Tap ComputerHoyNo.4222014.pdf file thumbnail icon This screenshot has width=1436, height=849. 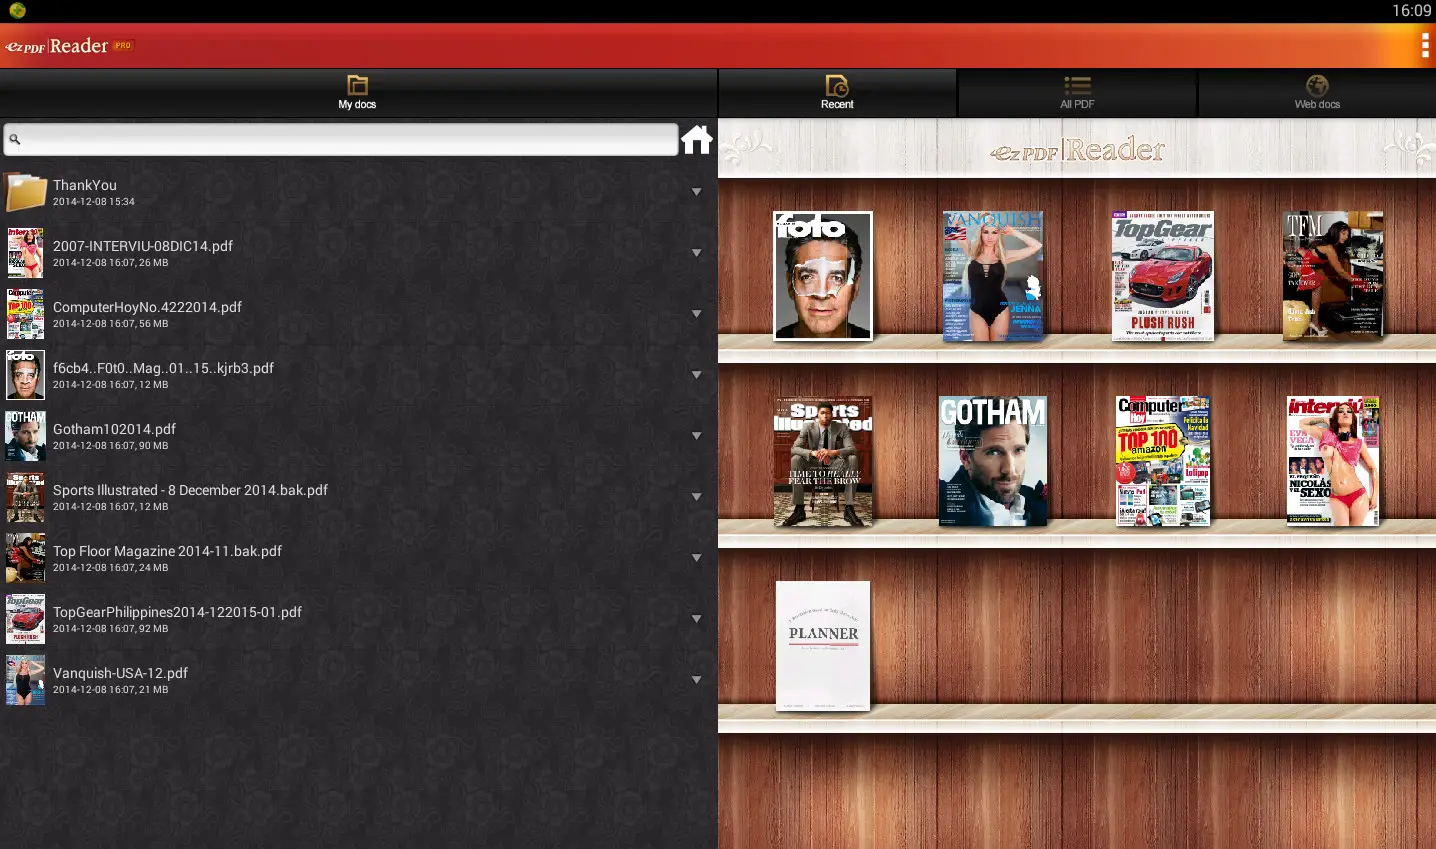tap(25, 314)
